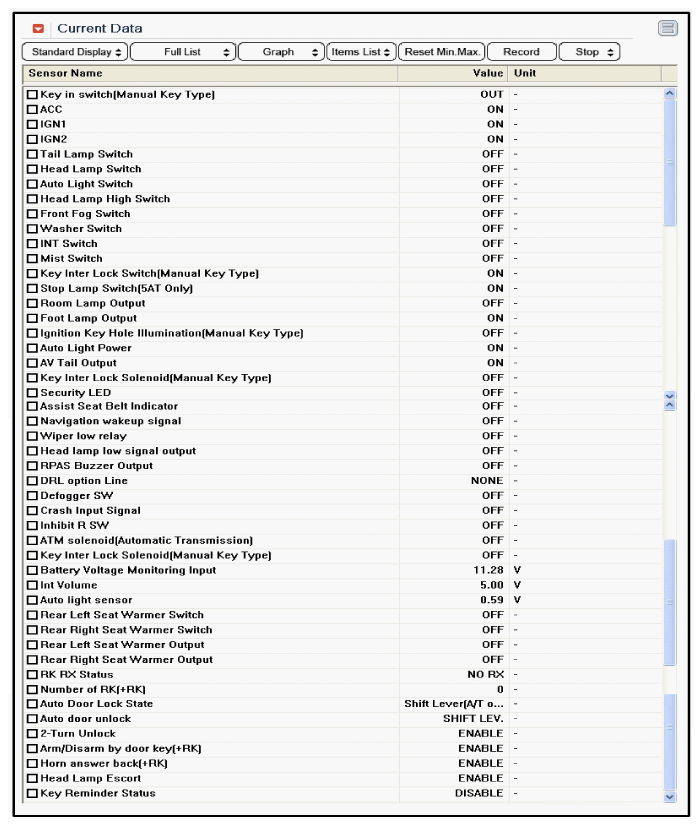Check the Head Lamp Switch checkbox
This screenshot has height=828, width=700.
coord(32,169)
